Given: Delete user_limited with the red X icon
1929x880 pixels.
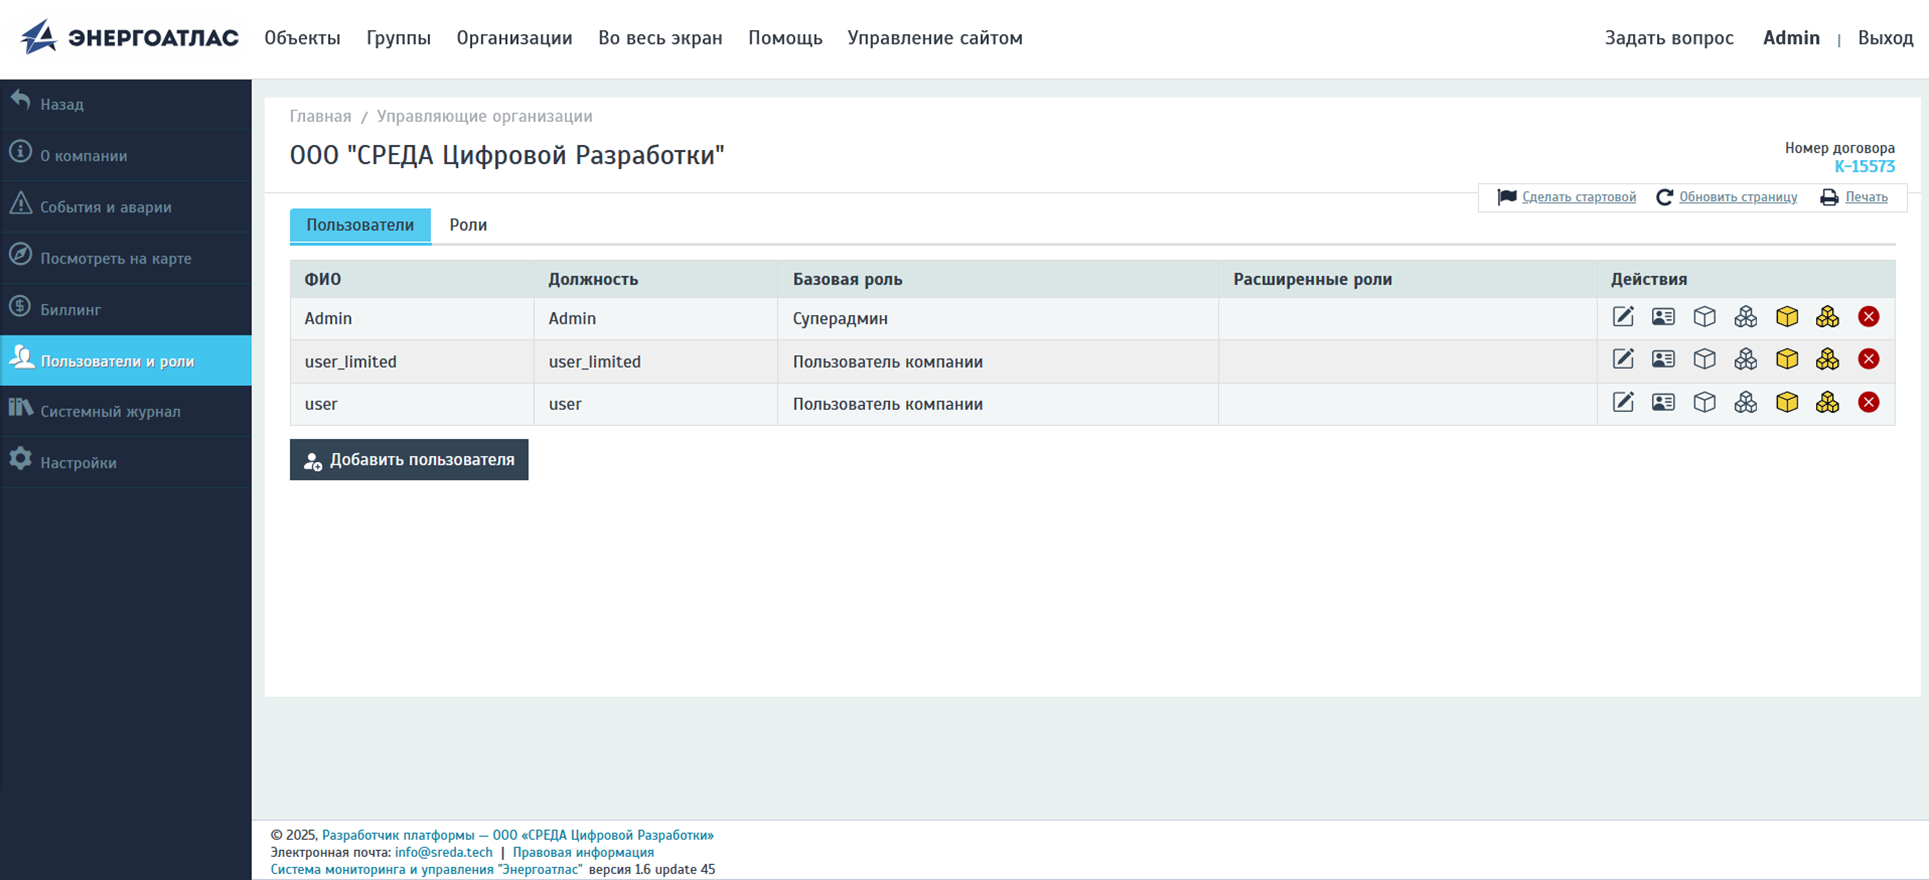Looking at the screenshot, I should pyautogui.click(x=1868, y=360).
